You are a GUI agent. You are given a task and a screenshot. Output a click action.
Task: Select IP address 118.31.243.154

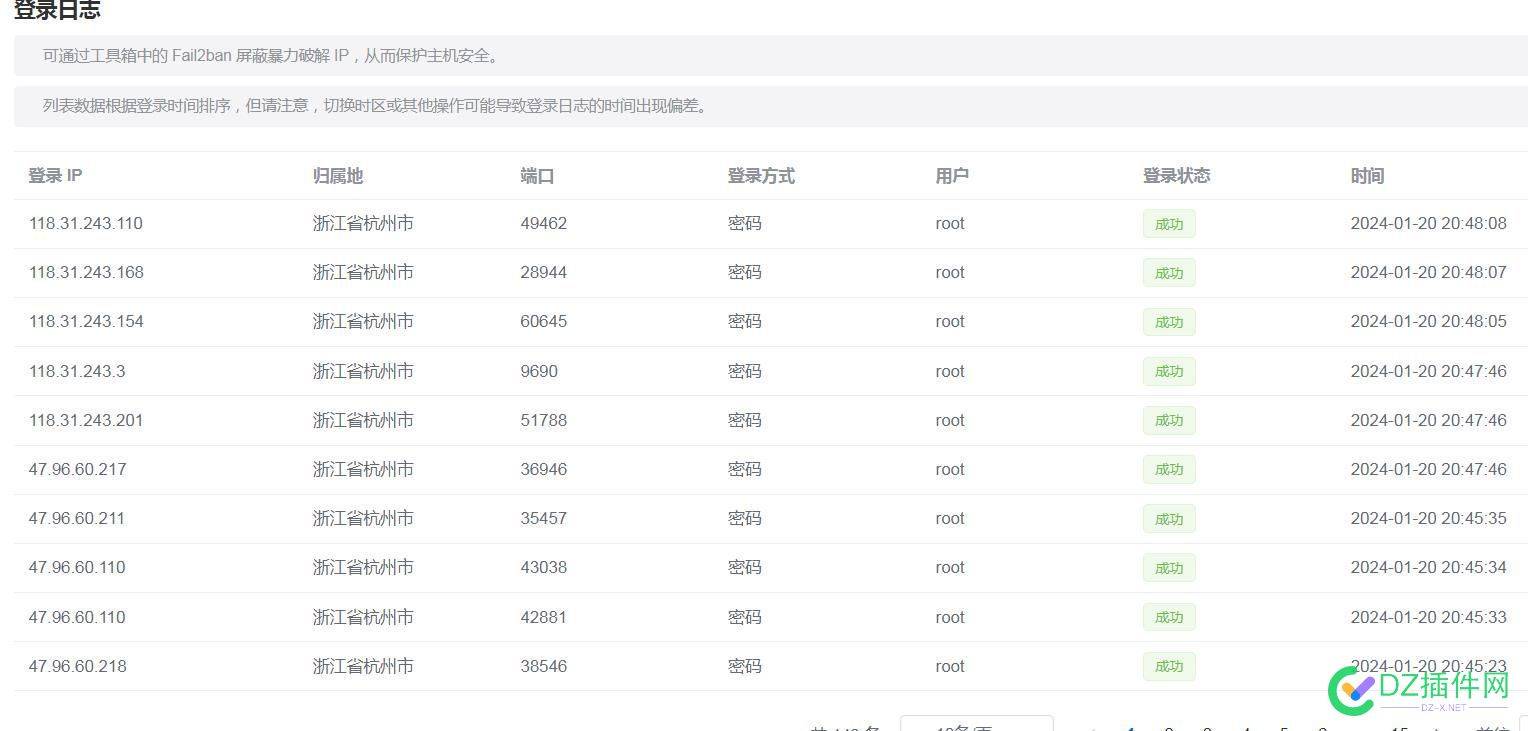click(86, 322)
